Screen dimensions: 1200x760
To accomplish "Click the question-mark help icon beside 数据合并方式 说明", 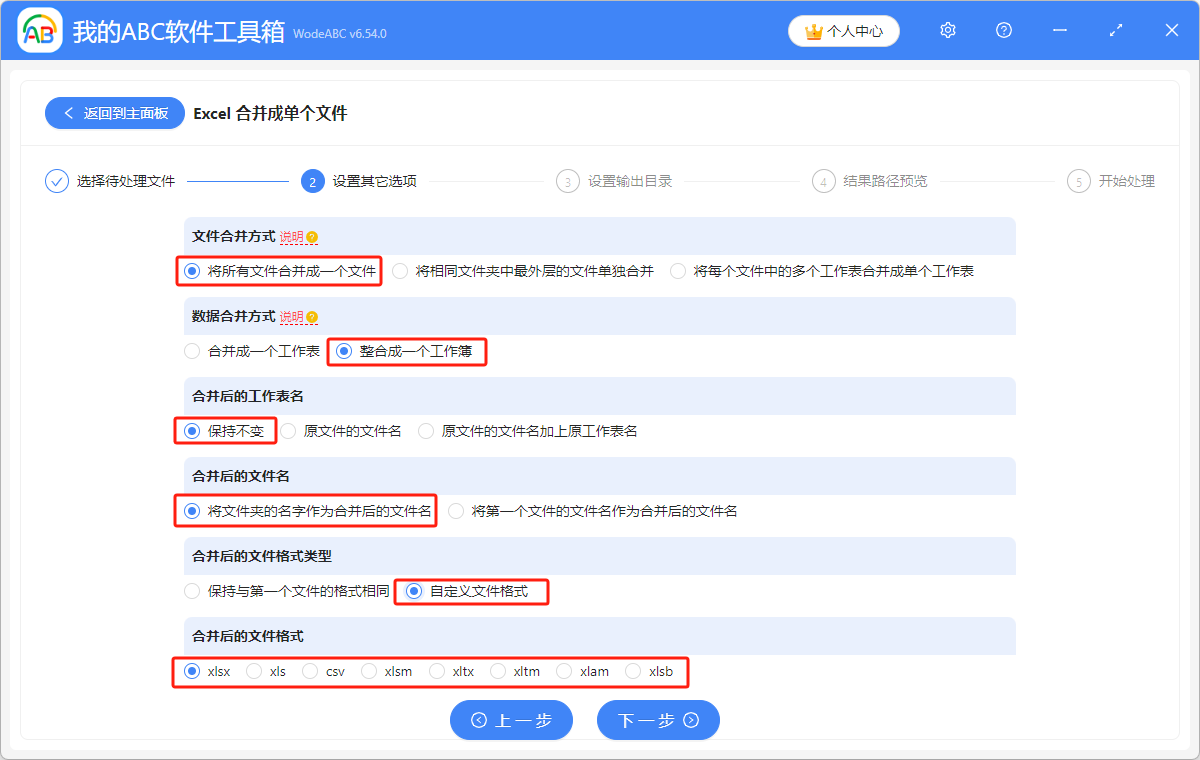I will click(311, 314).
